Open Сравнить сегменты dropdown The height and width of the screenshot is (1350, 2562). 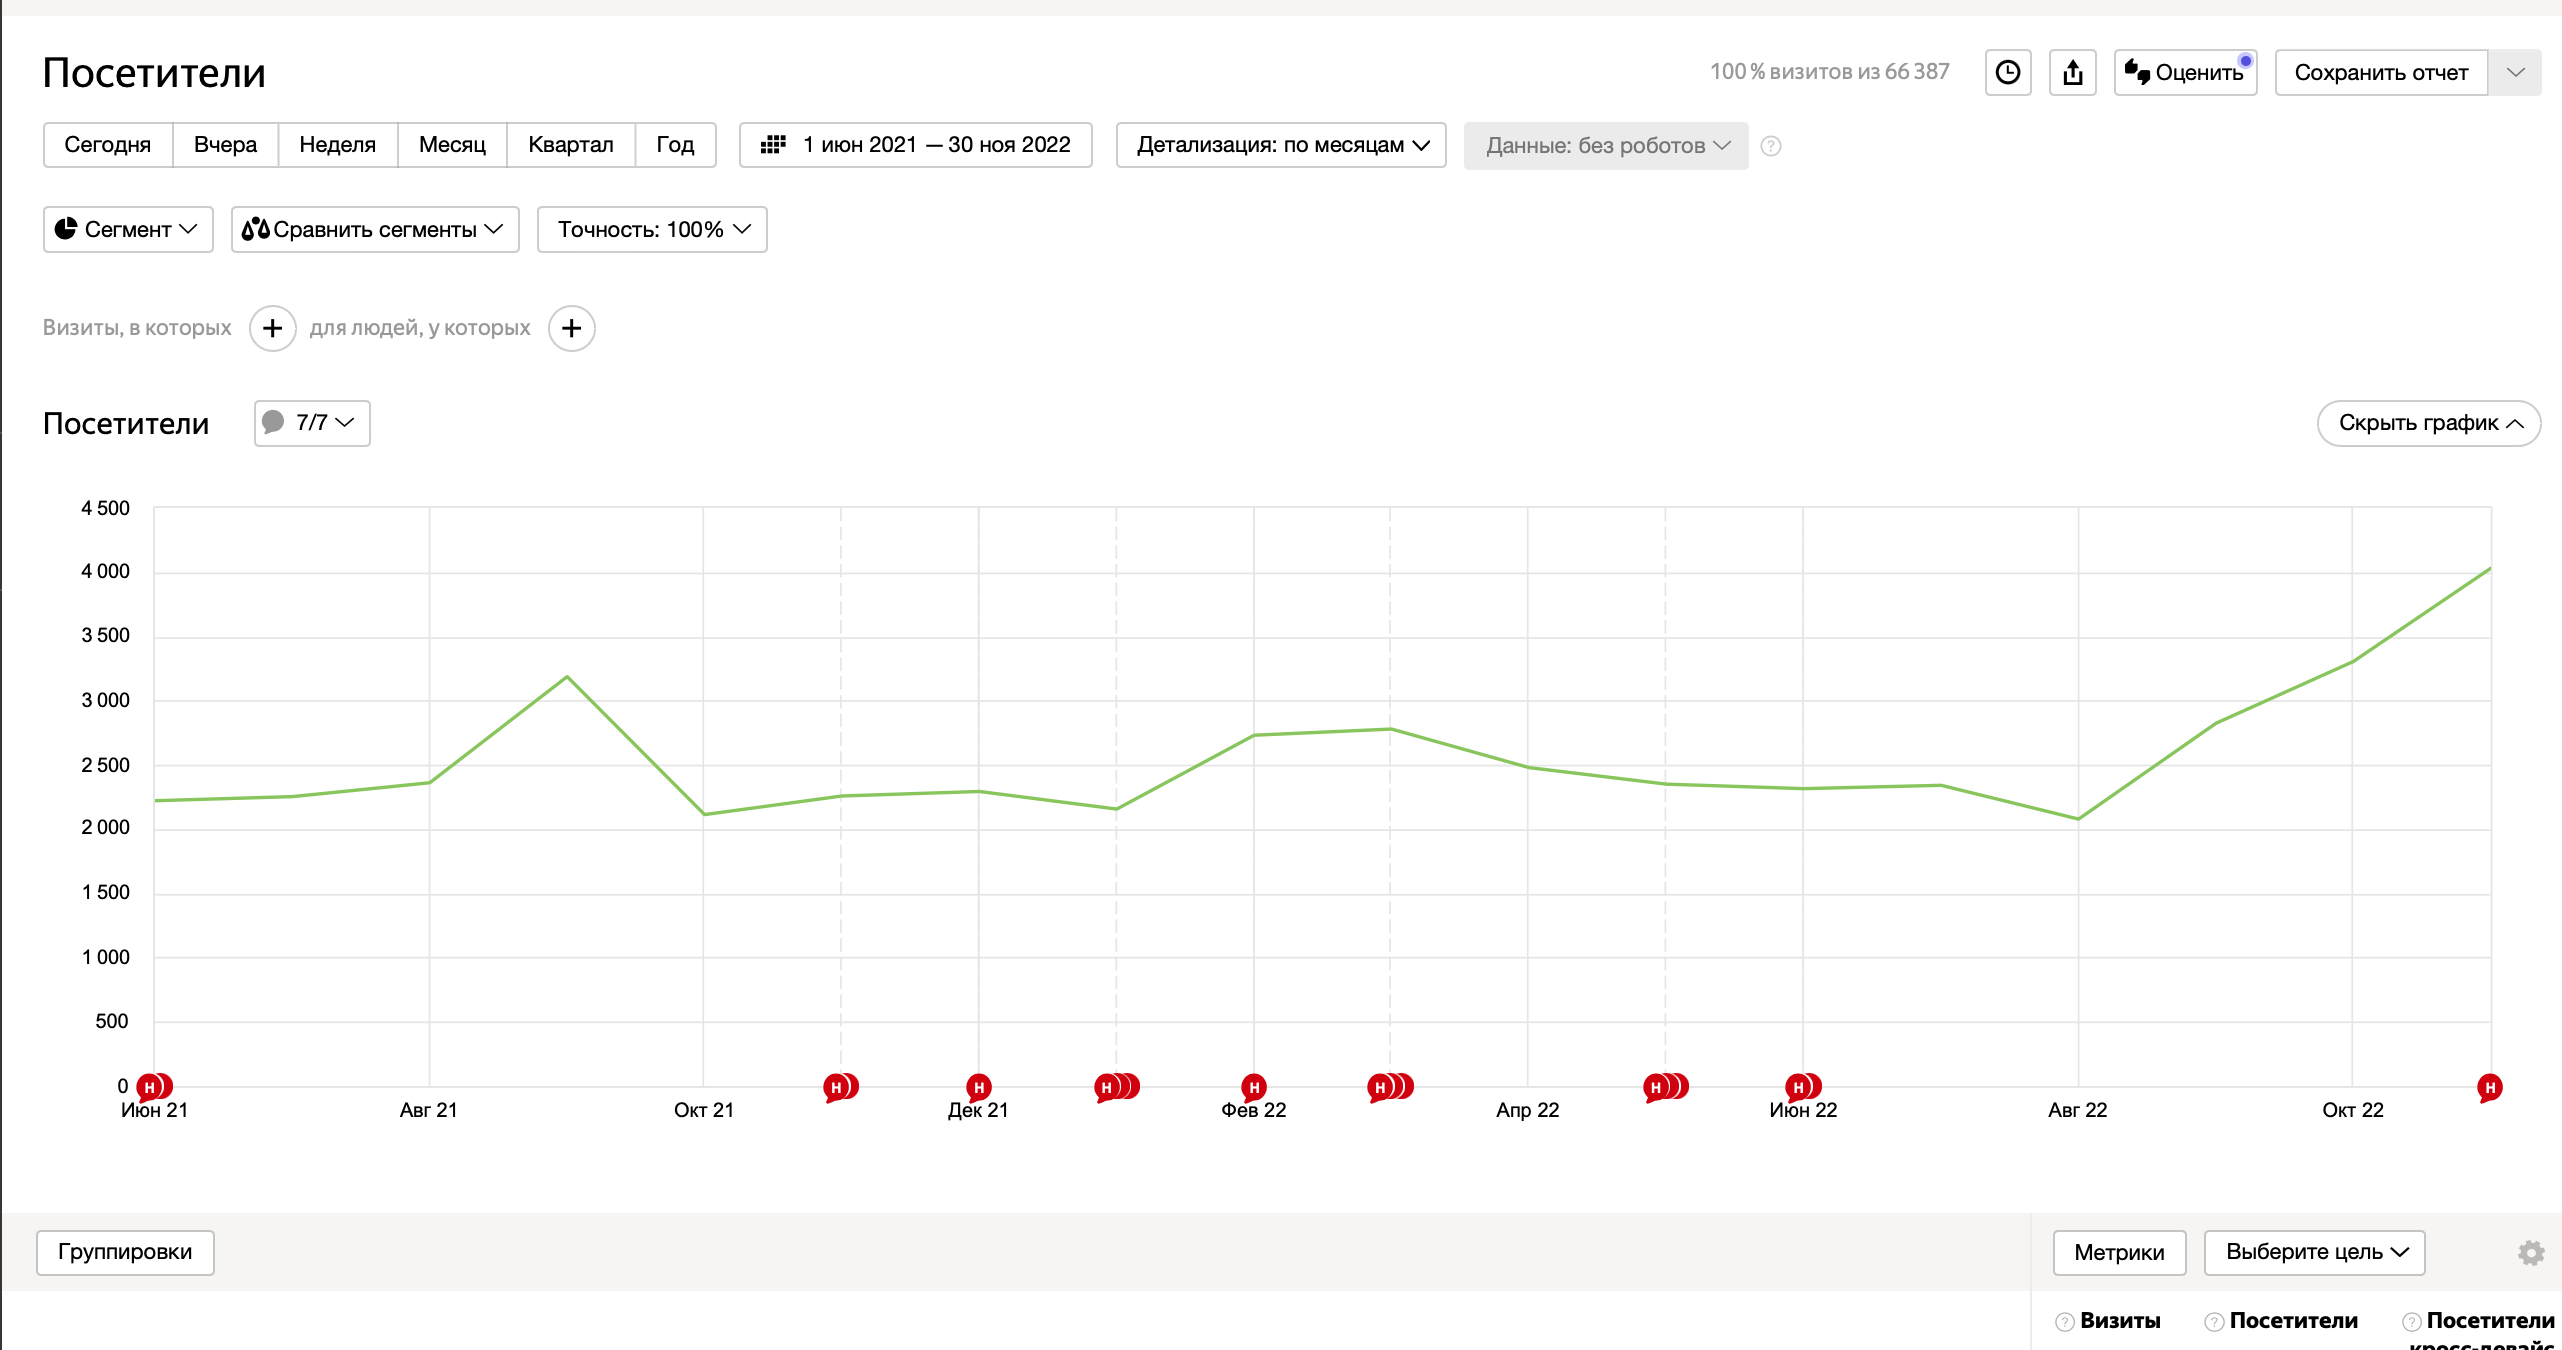[x=375, y=229]
